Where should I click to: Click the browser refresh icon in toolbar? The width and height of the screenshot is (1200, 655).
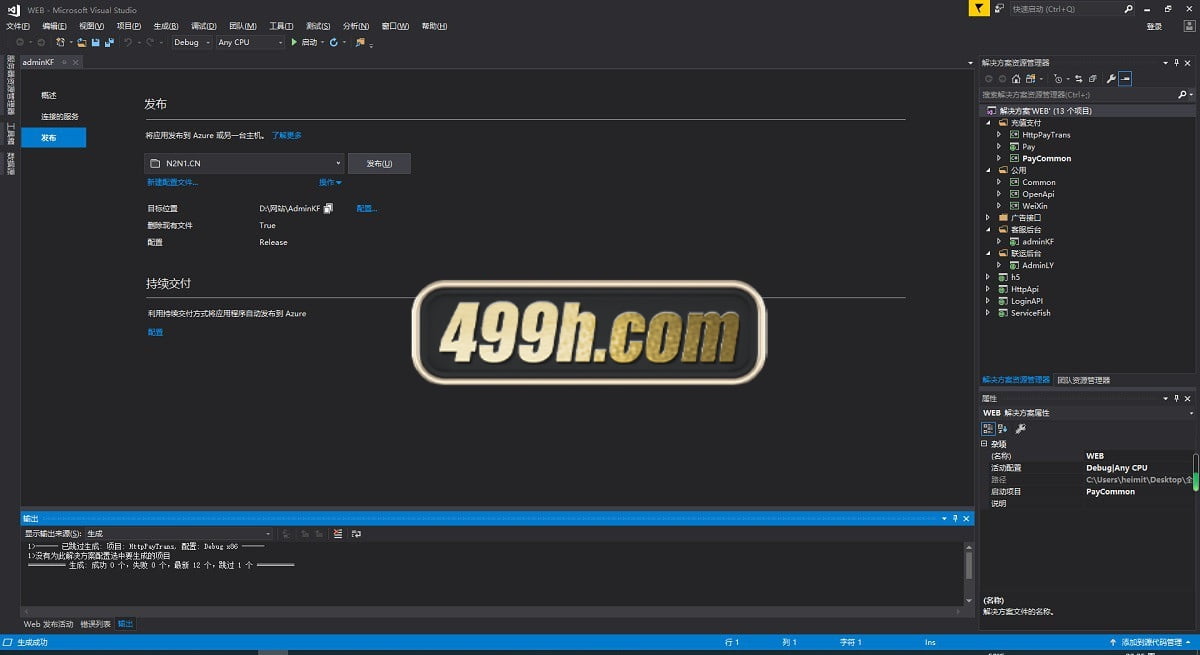(x=334, y=42)
